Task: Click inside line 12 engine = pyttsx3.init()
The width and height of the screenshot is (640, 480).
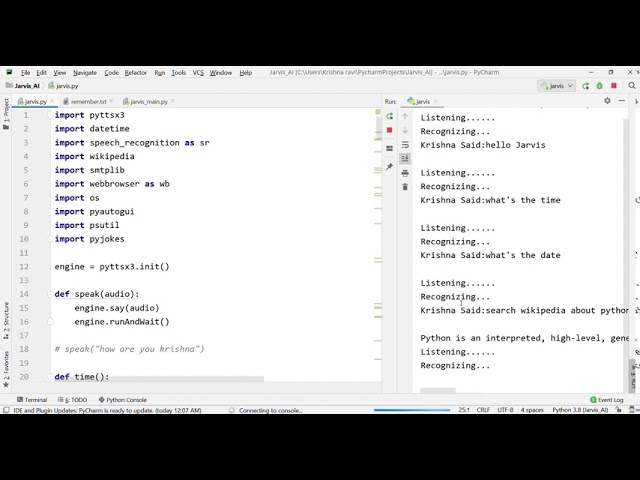Action: coord(112,267)
